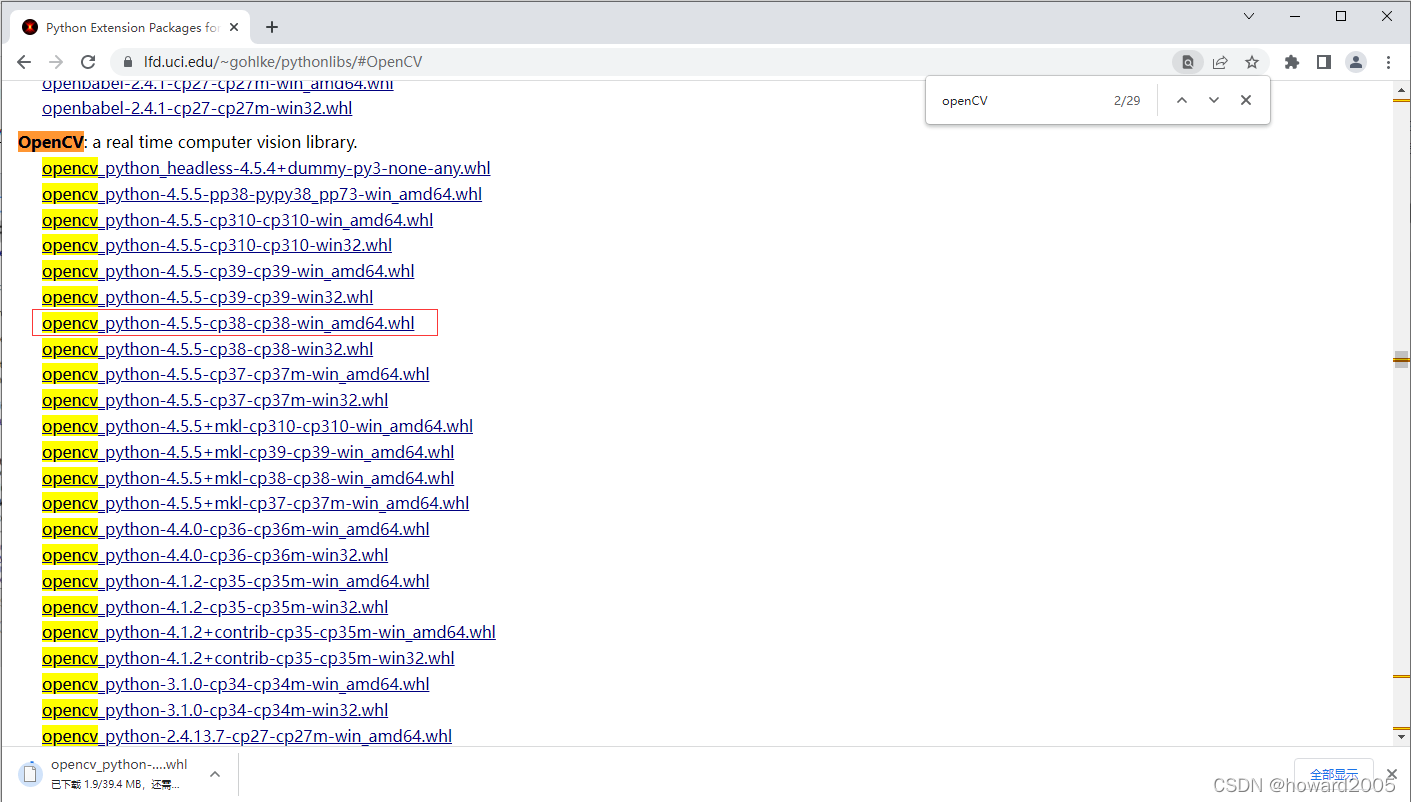The image size is (1411, 802).
Task: Open tab search chevron in title bar
Action: [1249, 16]
